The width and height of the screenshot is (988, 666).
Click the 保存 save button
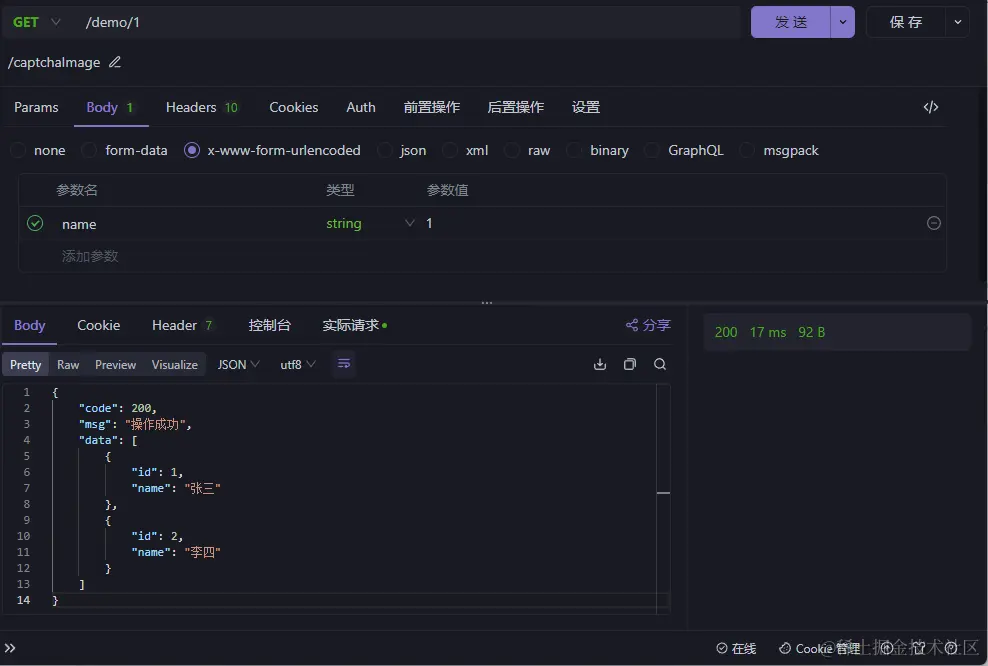905,22
